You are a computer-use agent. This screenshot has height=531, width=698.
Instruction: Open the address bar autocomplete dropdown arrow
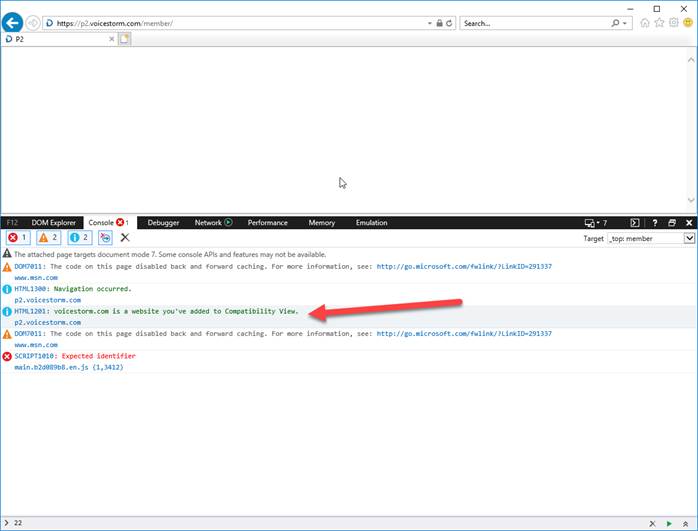430,23
